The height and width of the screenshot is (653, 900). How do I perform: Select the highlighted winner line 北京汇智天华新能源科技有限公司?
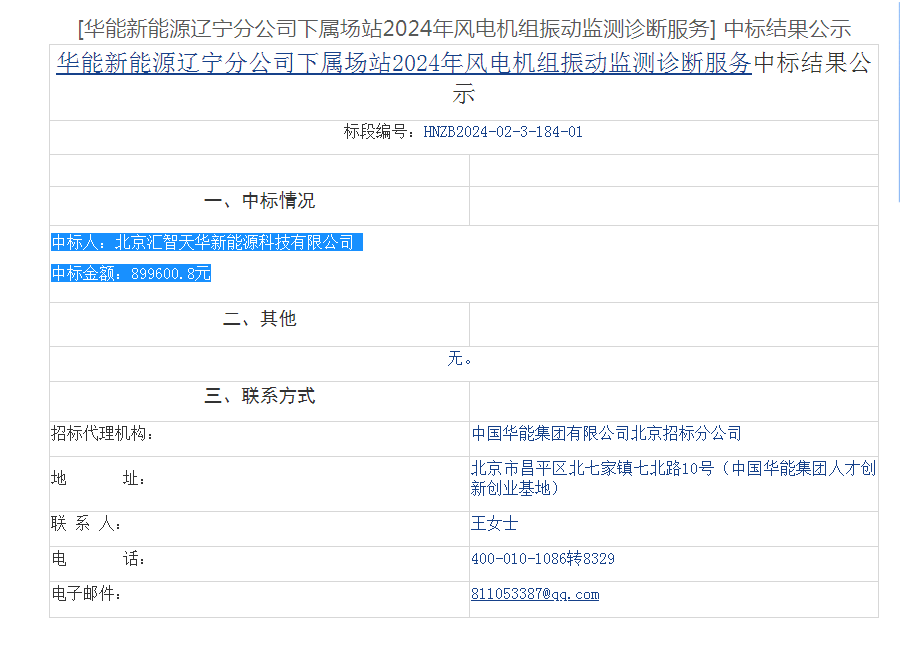pyautogui.click(x=234, y=243)
